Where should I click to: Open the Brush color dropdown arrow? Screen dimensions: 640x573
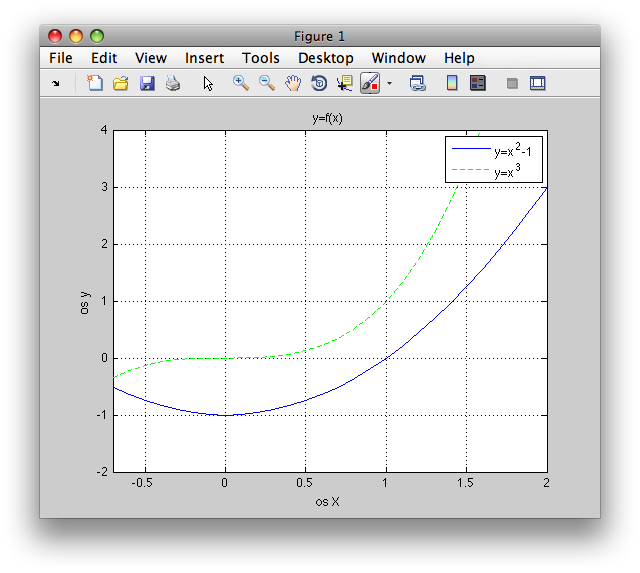coord(389,84)
